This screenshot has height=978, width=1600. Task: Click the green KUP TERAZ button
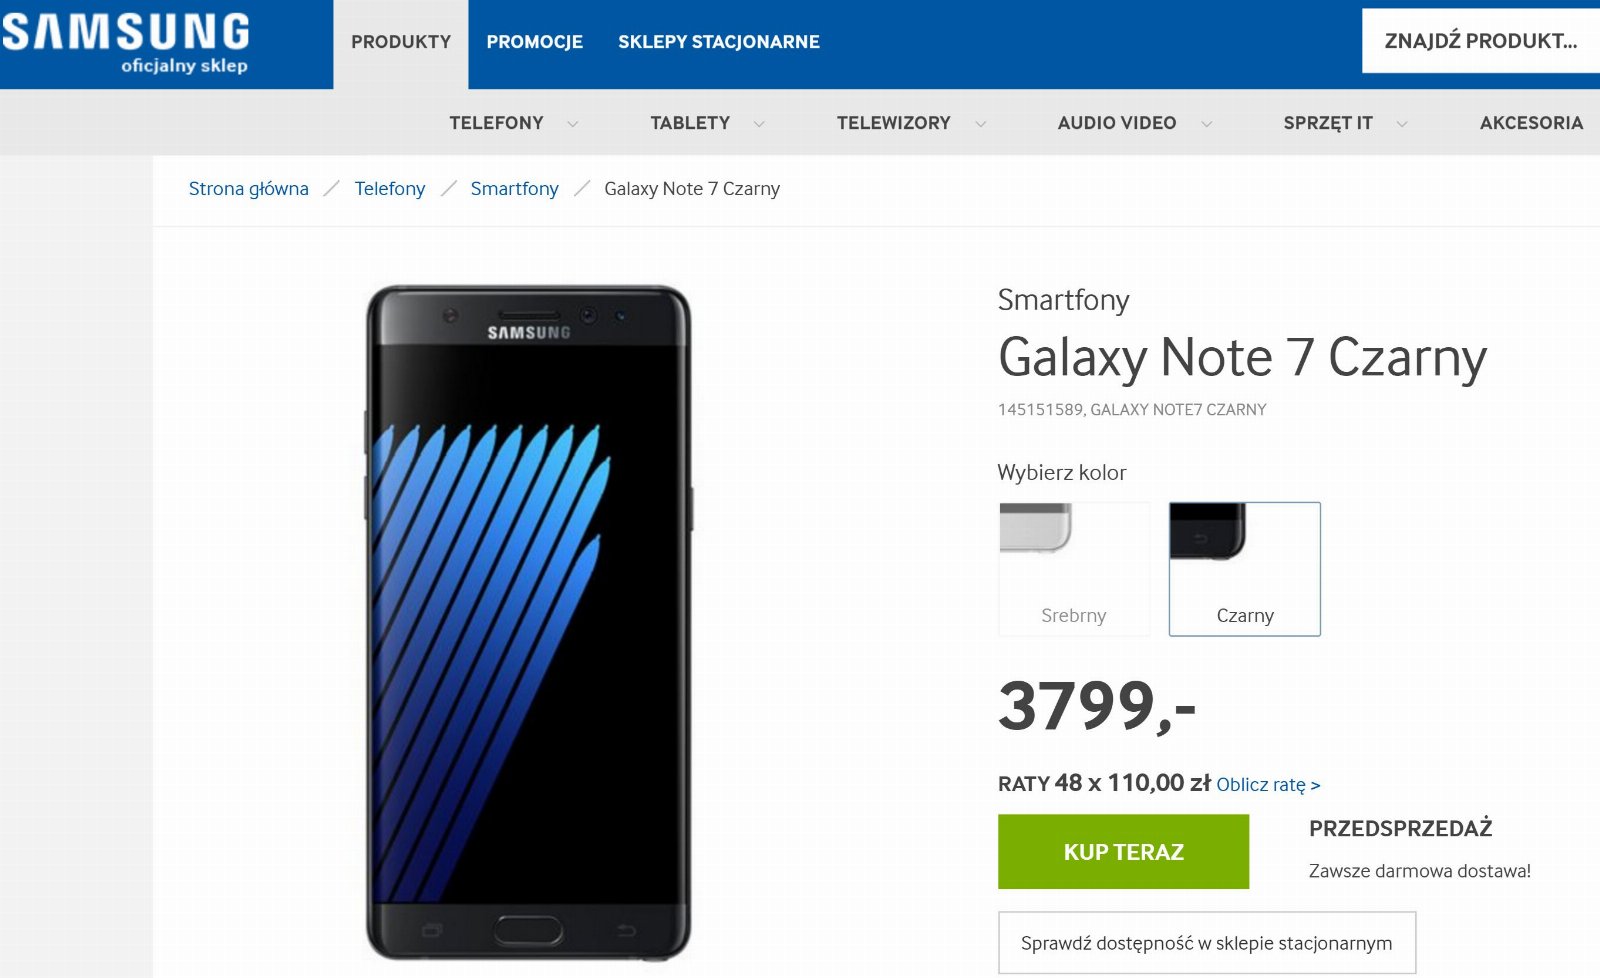pyautogui.click(x=1123, y=852)
